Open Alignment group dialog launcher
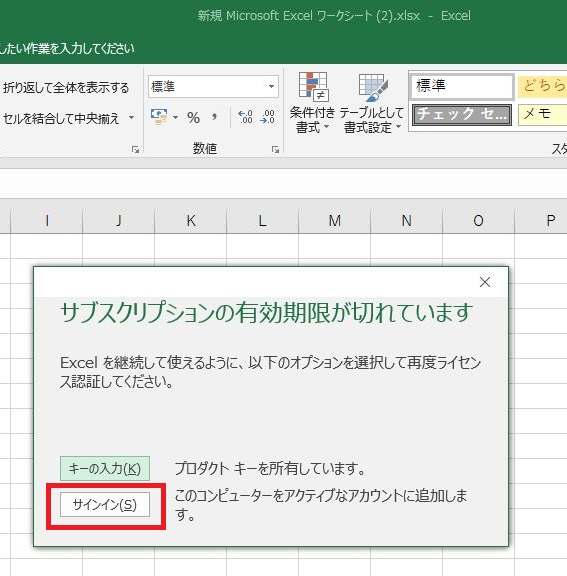This screenshot has height=576, width=567. point(135,149)
